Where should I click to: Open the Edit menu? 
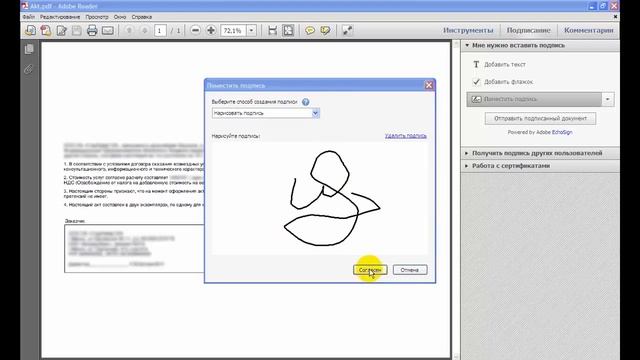click(60, 17)
